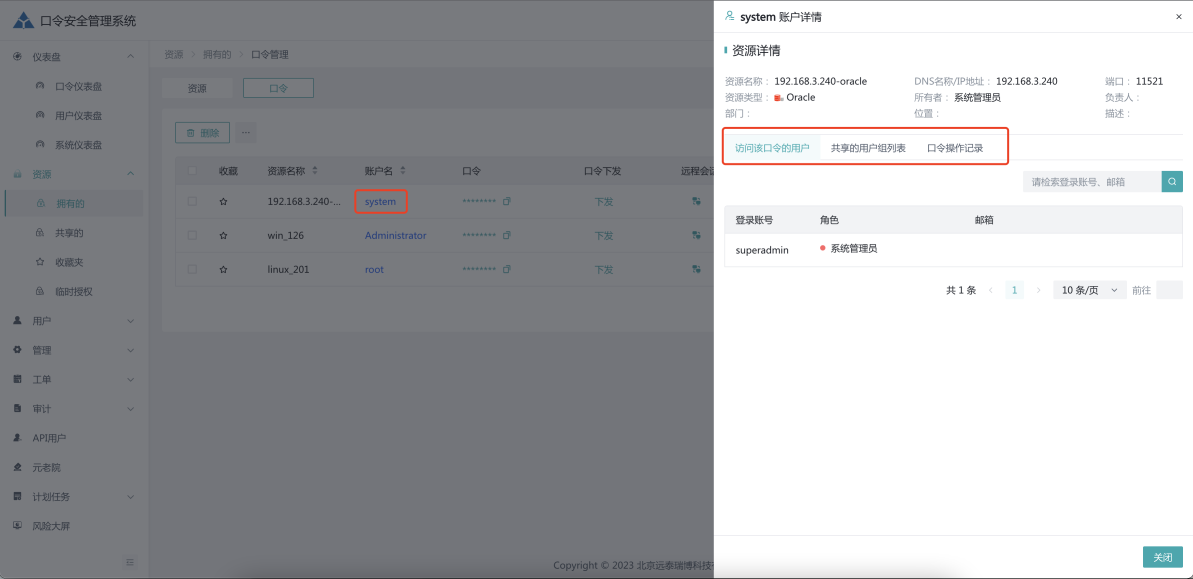Click the login account and email search field
Image resolution: width=1193 pixels, height=579 pixels.
pyautogui.click(x=1091, y=181)
